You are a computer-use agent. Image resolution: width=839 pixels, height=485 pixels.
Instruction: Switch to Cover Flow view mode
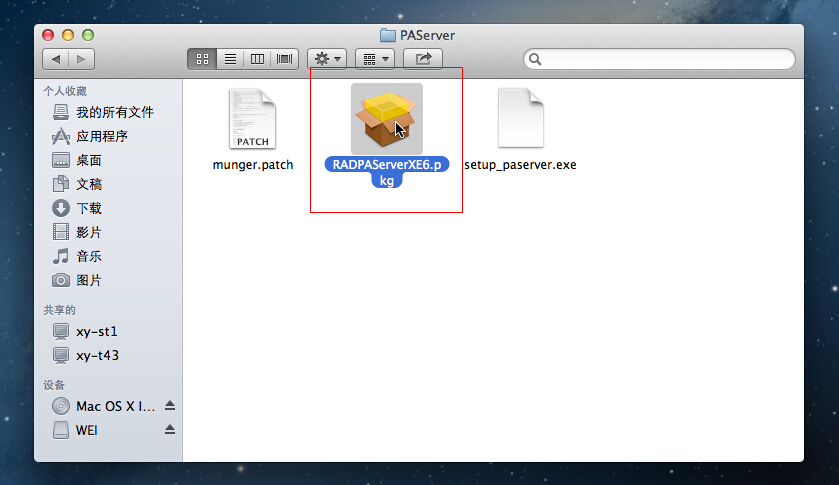click(x=285, y=59)
